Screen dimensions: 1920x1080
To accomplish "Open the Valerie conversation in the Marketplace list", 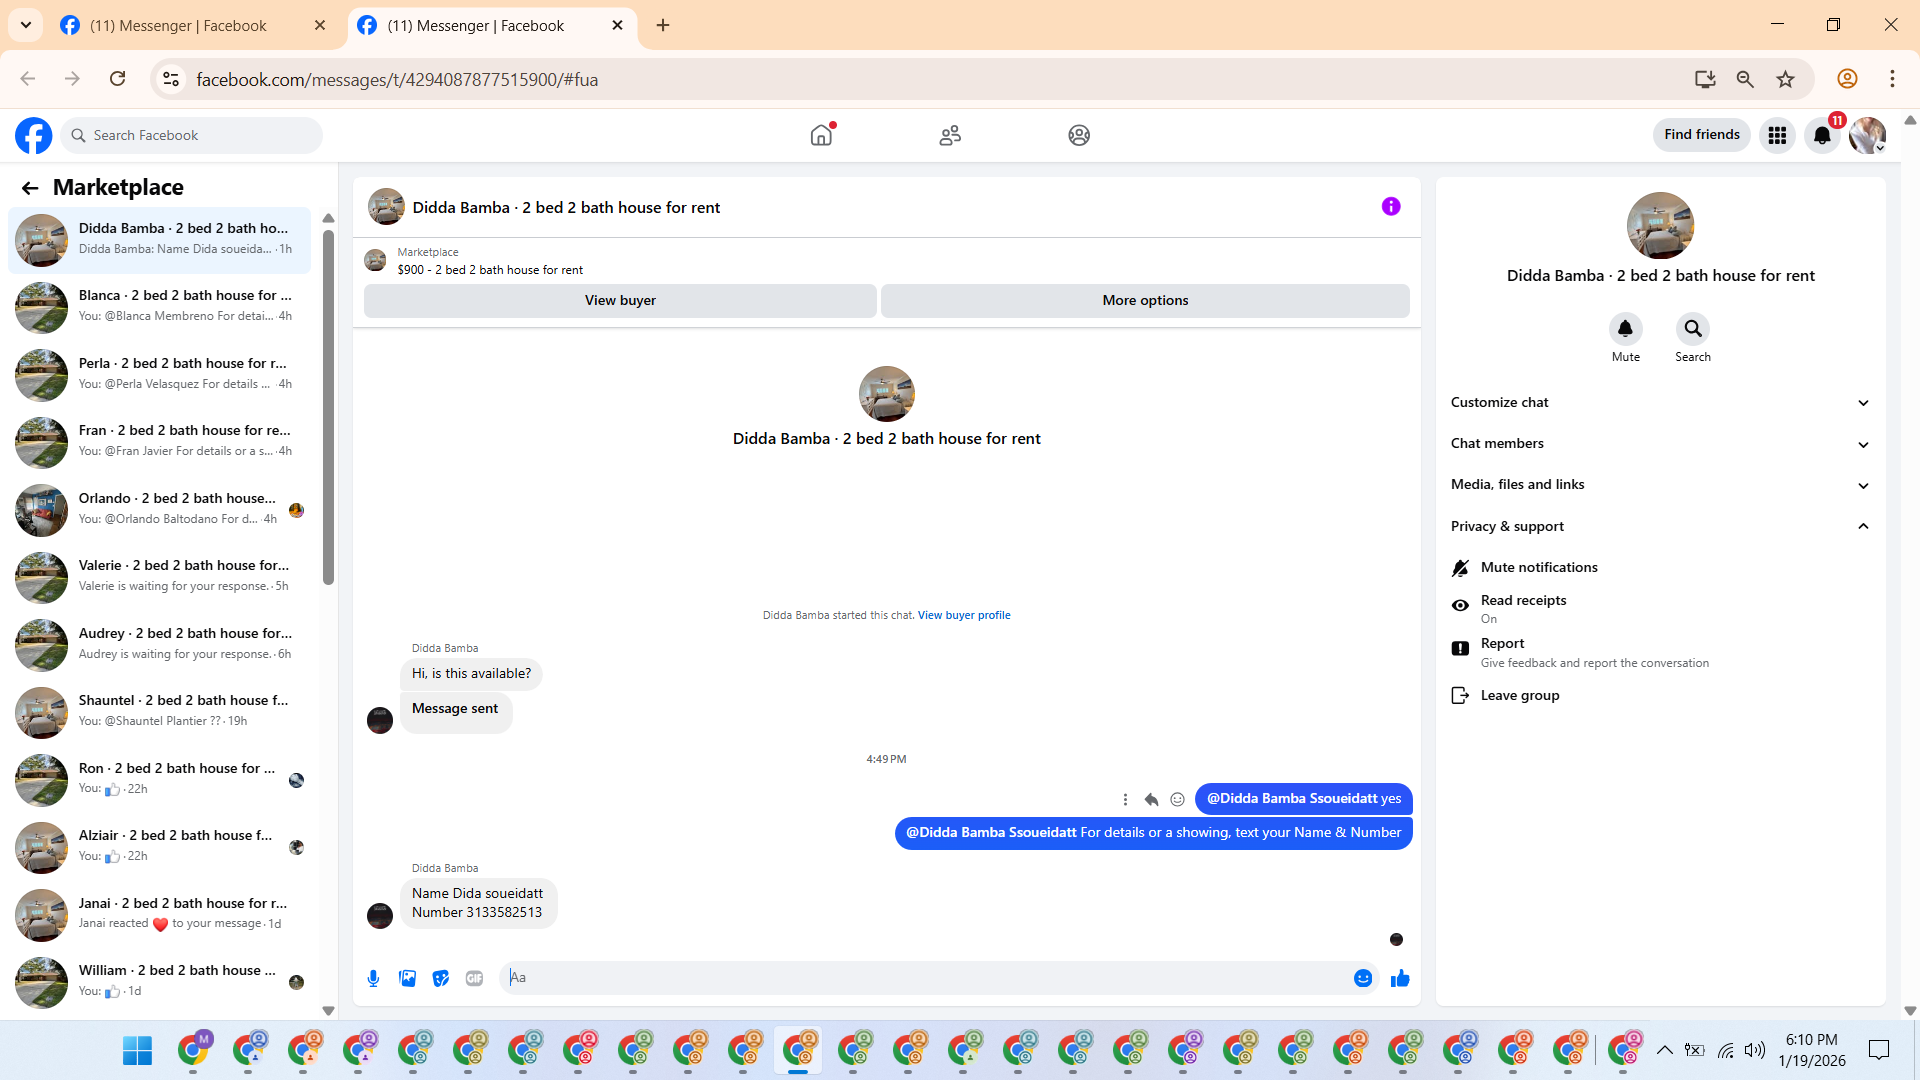I will 160,576.
